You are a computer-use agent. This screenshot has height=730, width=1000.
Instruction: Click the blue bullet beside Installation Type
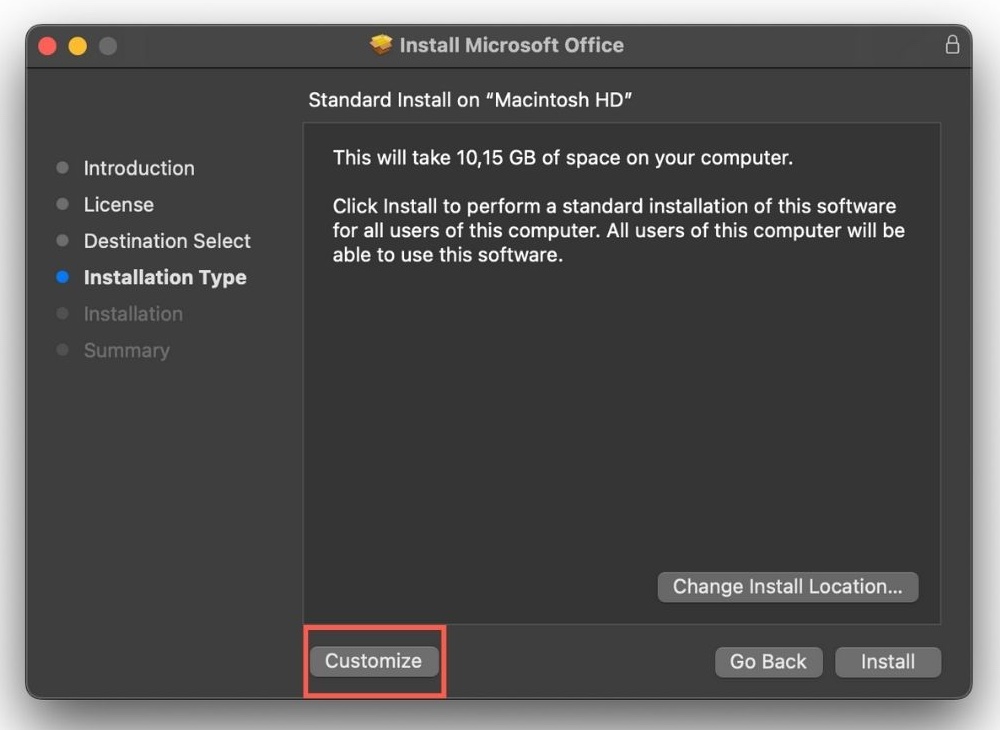(63, 277)
